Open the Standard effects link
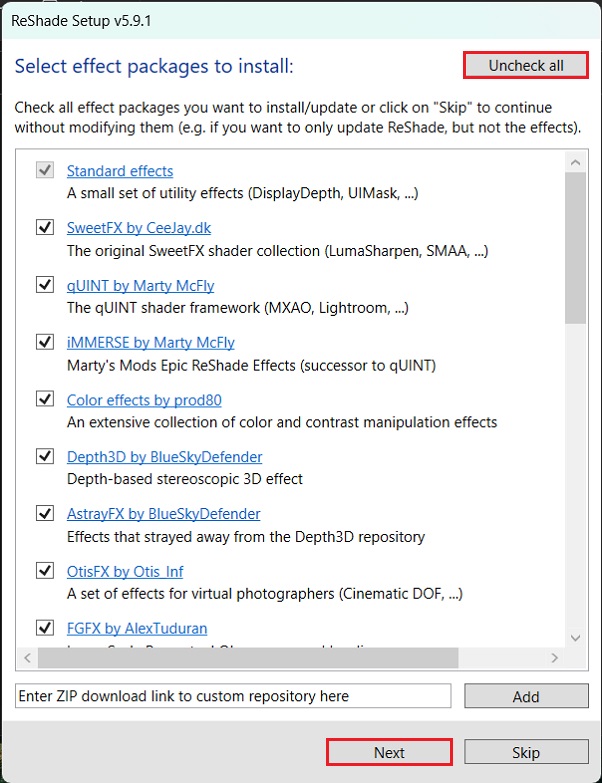The width and height of the screenshot is (602, 783). 120,171
